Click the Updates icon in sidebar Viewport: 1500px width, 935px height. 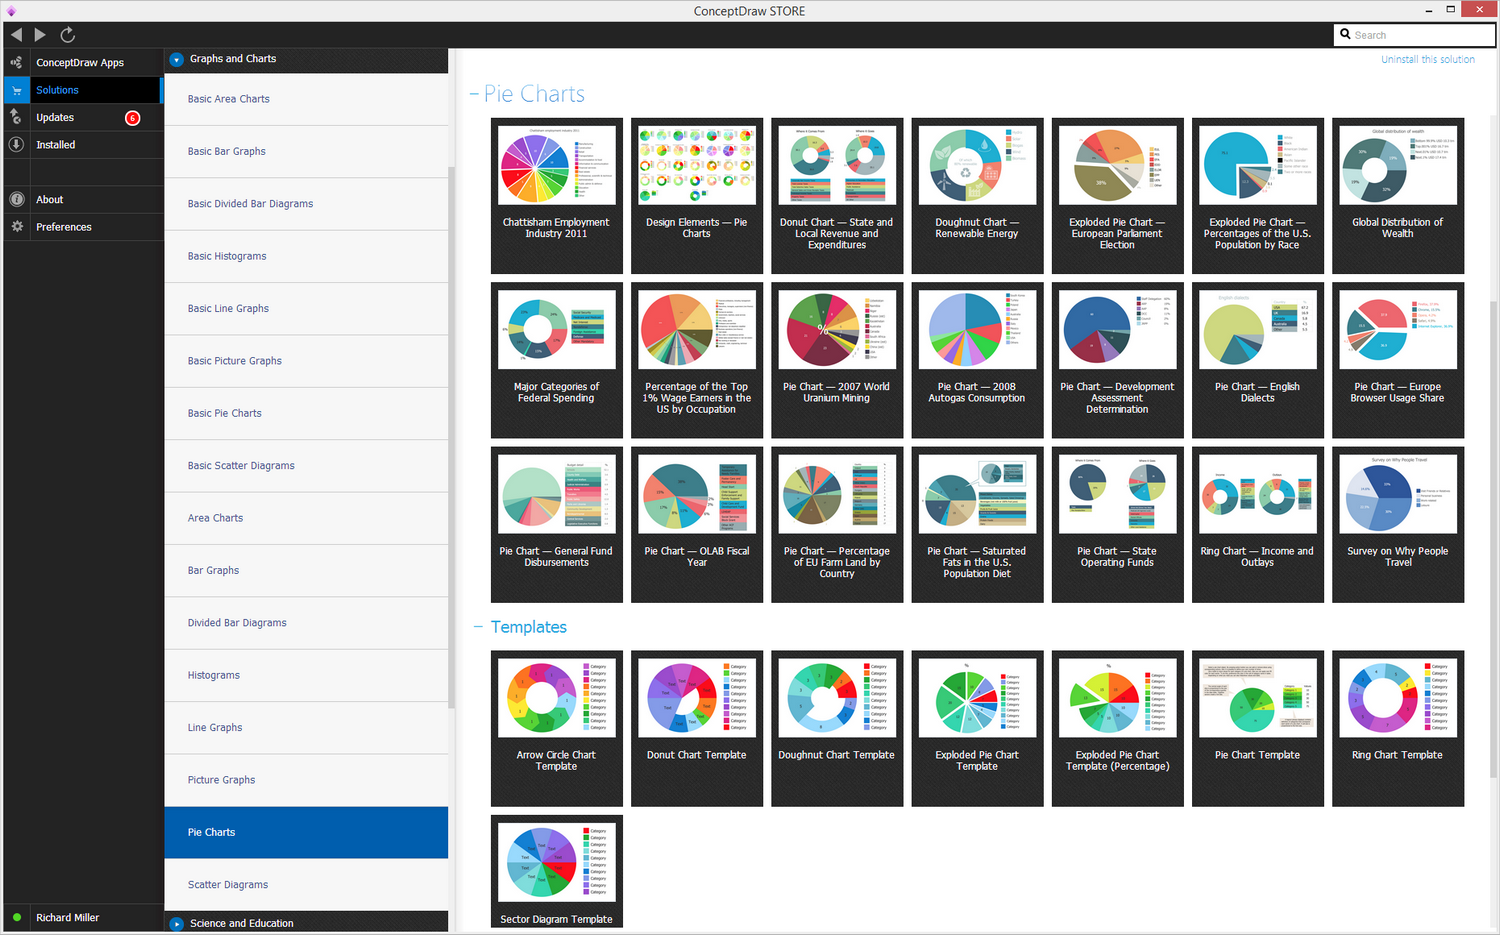coord(17,117)
